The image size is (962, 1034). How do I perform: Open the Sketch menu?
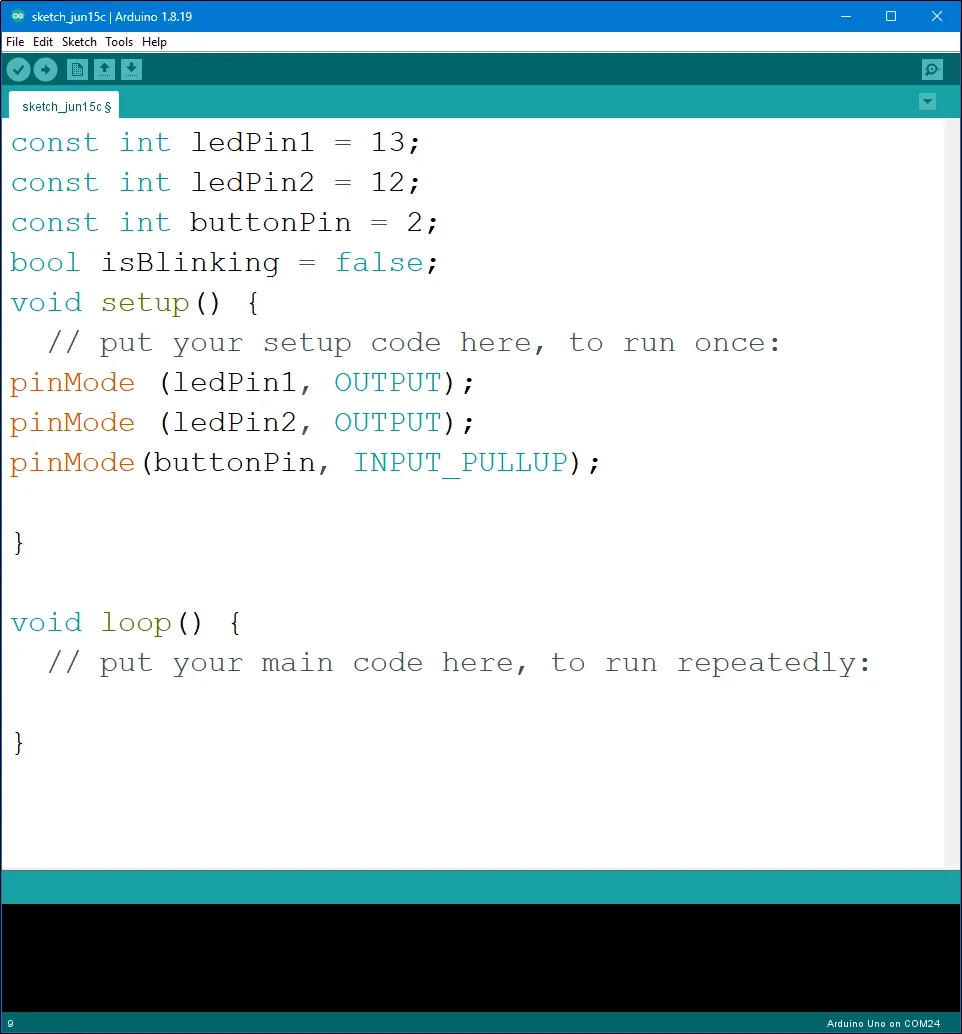(79, 42)
